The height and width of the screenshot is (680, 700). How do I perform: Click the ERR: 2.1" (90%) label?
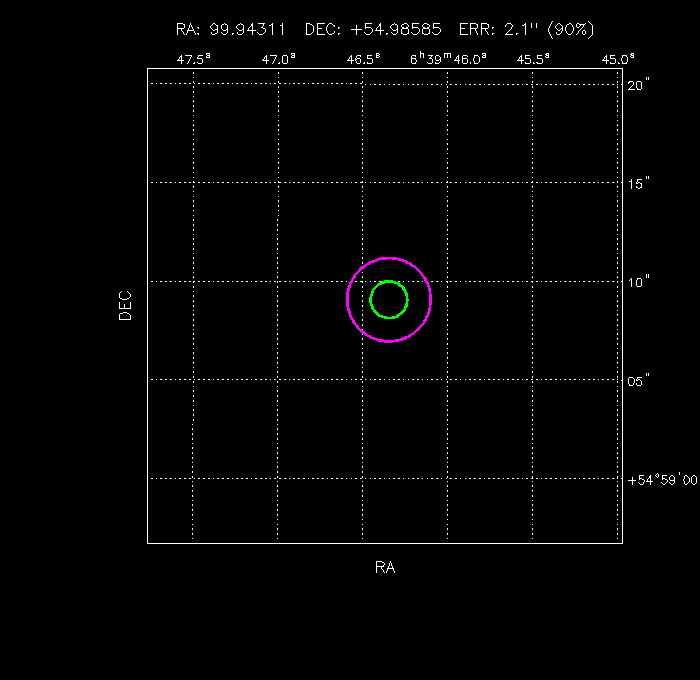tap(527, 29)
